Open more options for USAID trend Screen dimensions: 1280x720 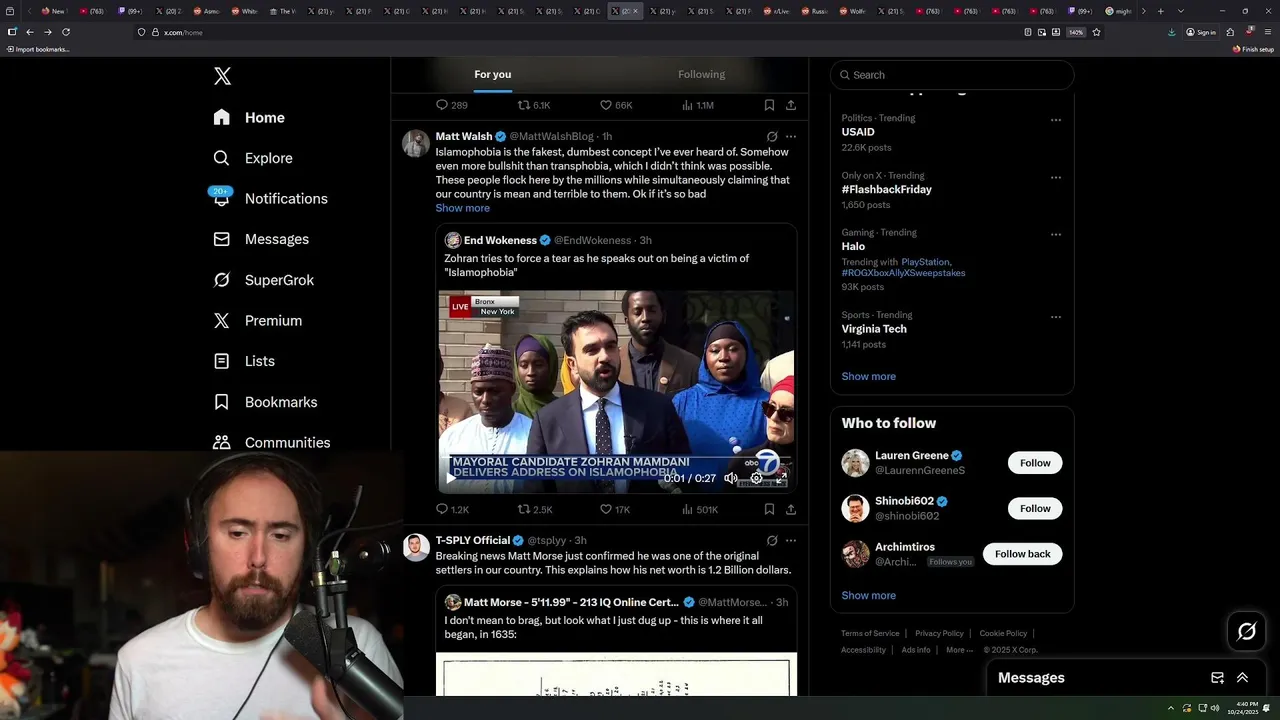[1055, 120]
